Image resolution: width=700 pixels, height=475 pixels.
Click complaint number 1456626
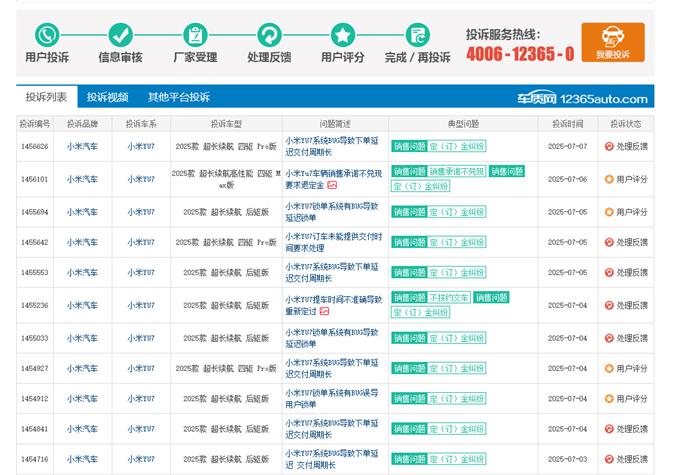tap(35, 146)
